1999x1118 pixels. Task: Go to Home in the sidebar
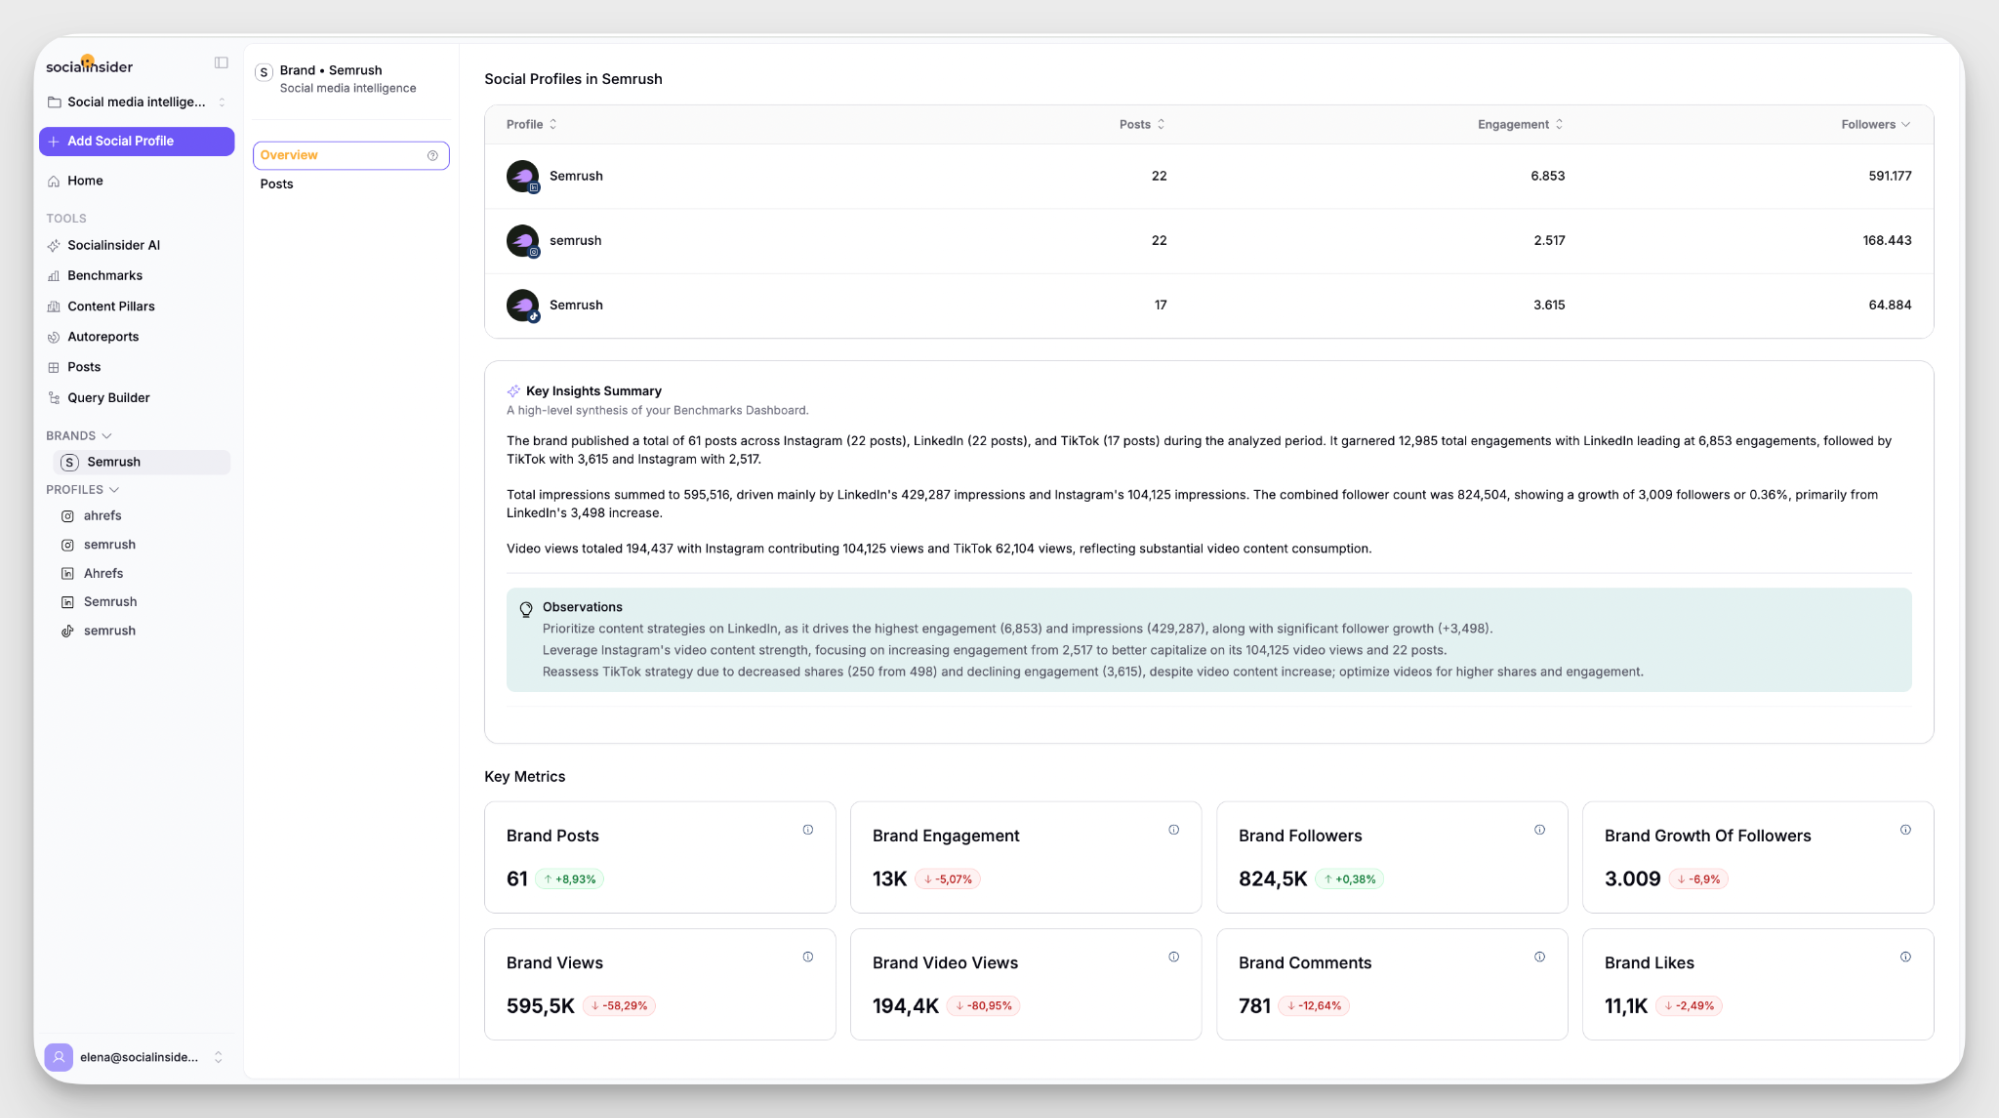click(x=85, y=181)
